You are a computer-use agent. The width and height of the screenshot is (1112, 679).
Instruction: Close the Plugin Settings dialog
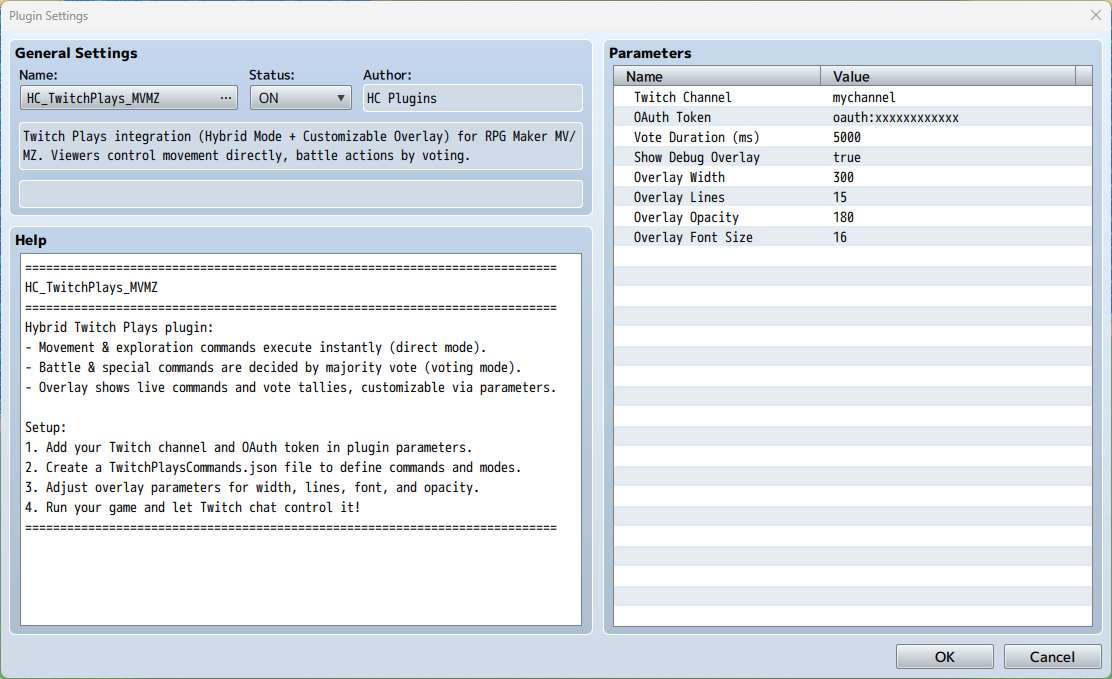click(x=1096, y=15)
